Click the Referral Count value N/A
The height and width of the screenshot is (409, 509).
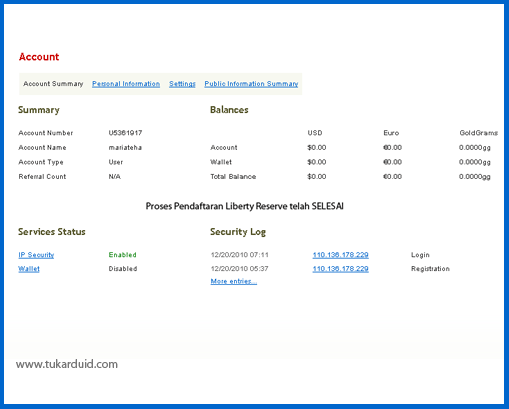click(x=114, y=176)
